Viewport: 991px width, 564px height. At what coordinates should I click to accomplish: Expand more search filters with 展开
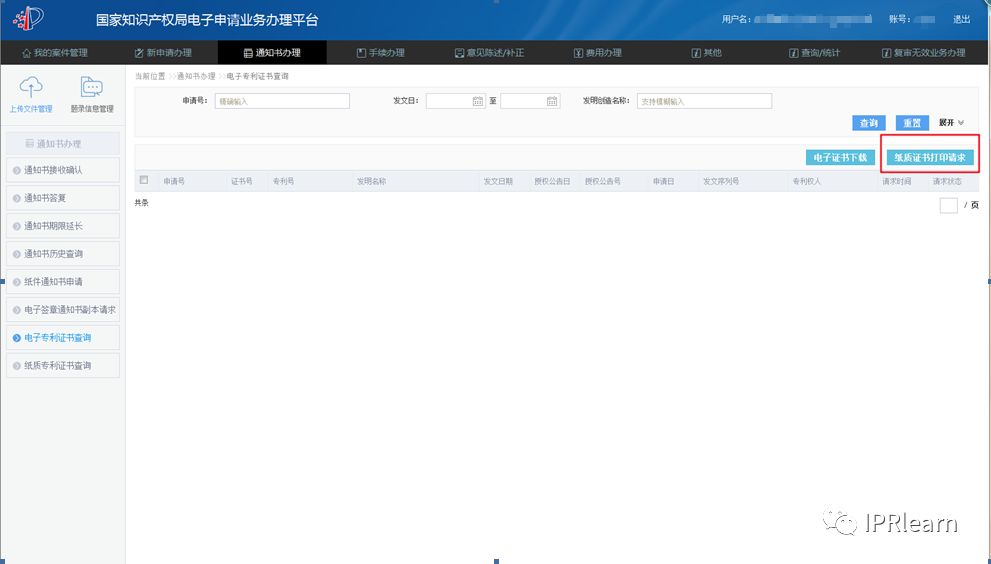(x=951, y=123)
